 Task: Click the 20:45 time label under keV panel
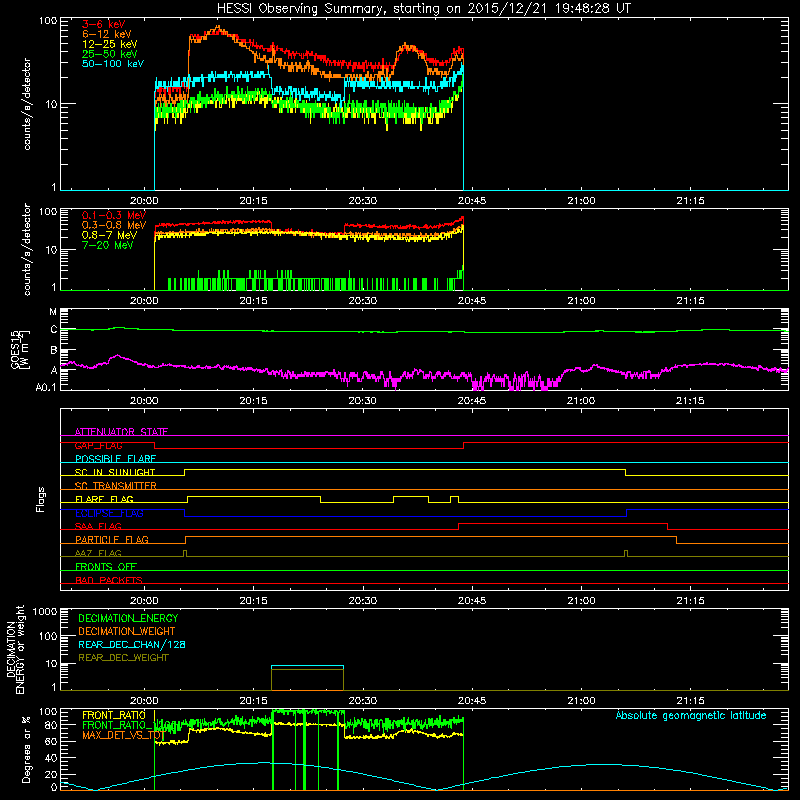[472, 201]
